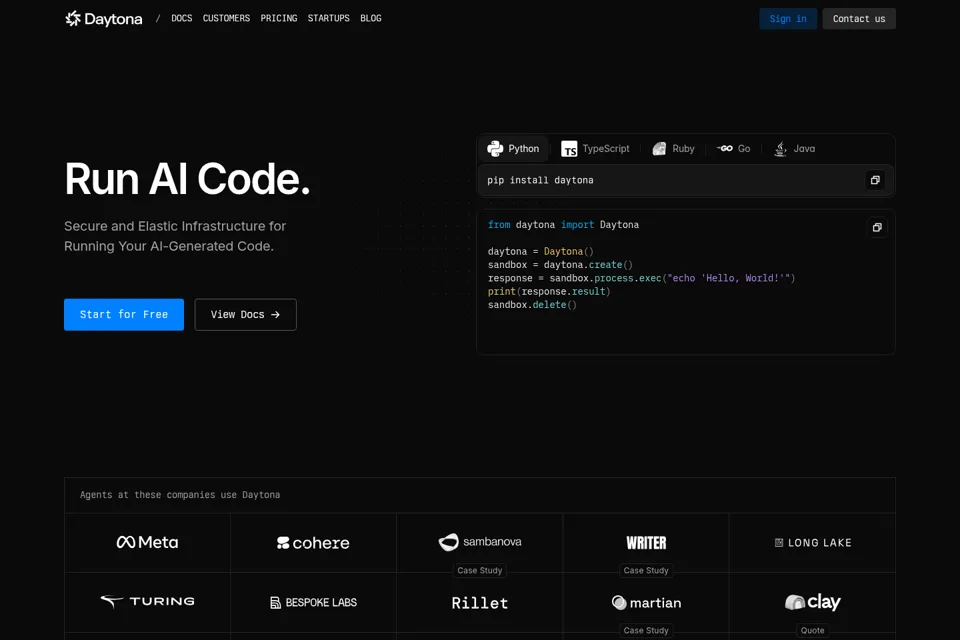960x640 pixels.
Task: Click the cohere company logo
Action: [313, 543]
